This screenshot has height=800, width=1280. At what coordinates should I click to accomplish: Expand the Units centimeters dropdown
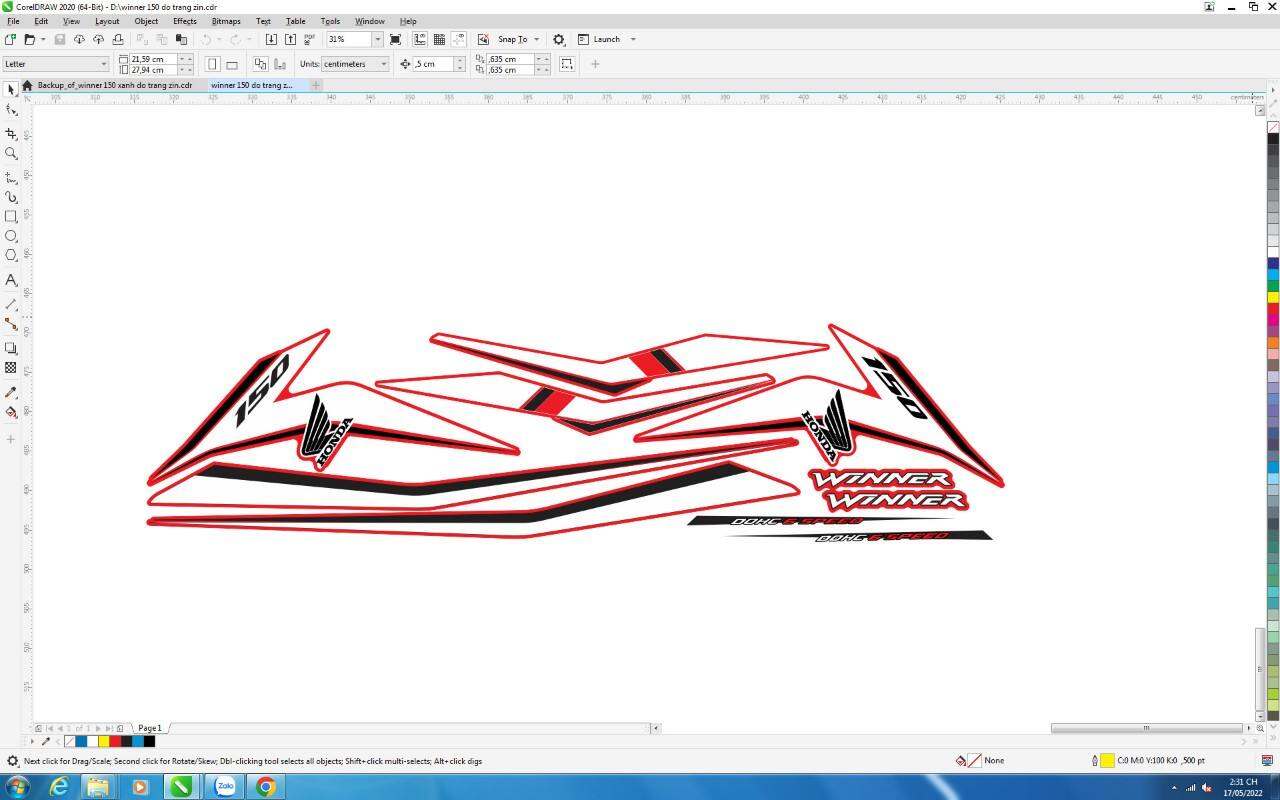coord(383,64)
